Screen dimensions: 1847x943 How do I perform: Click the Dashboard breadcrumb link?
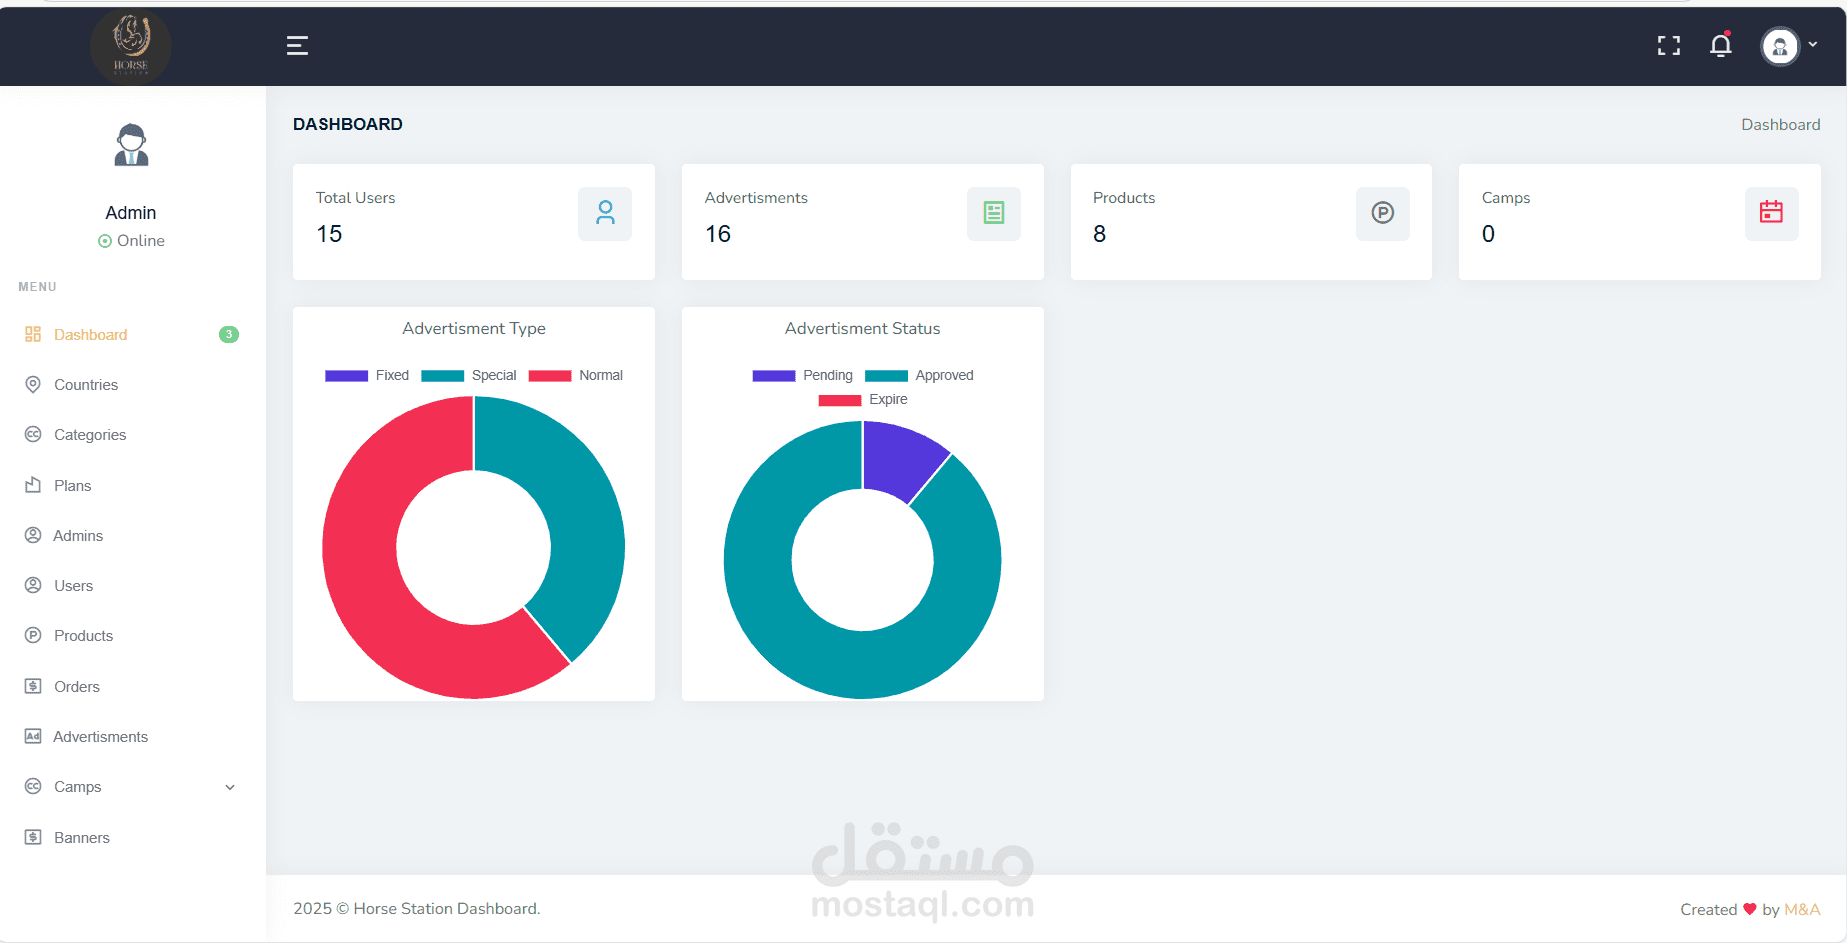(1780, 124)
